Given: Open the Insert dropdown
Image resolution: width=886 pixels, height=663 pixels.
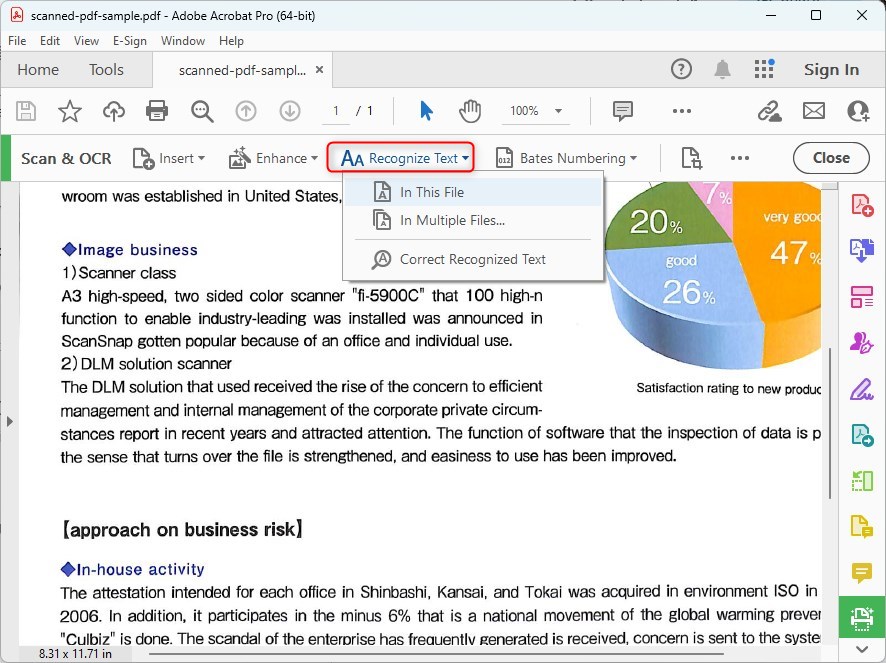Looking at the screenshot, I should click(x=170, y=158).
